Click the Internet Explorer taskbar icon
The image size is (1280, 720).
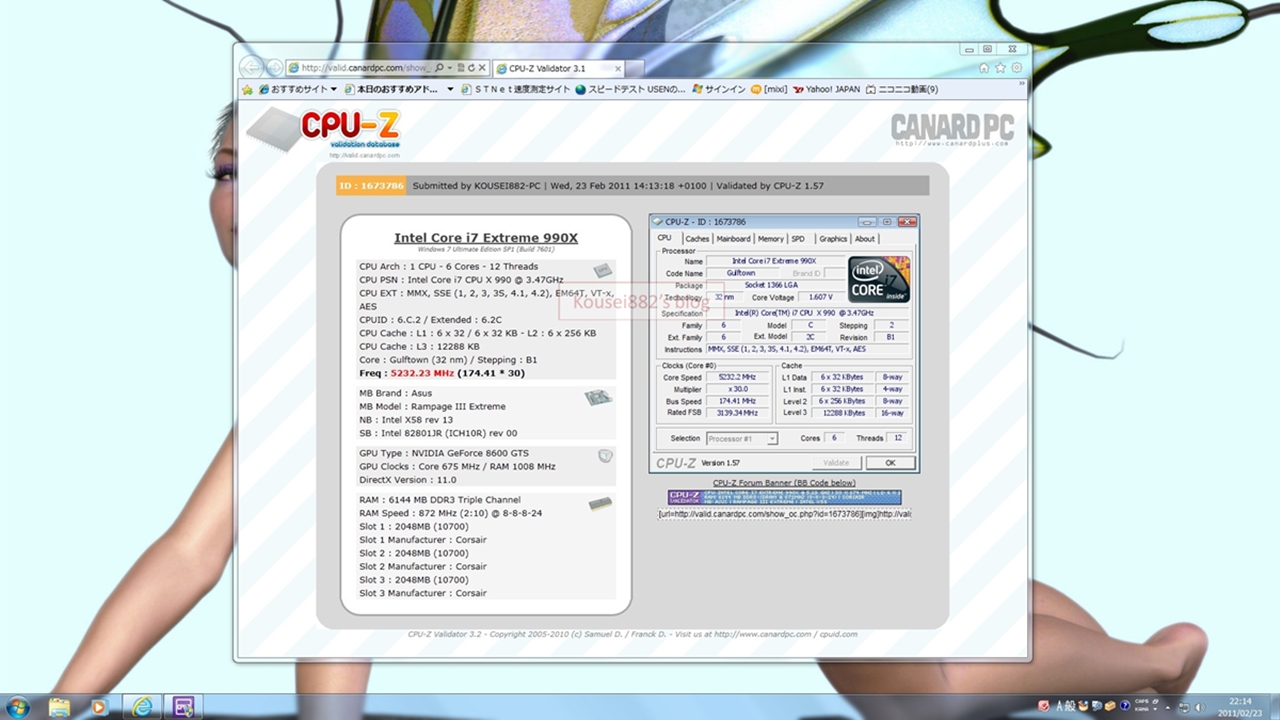click(142, 707)
